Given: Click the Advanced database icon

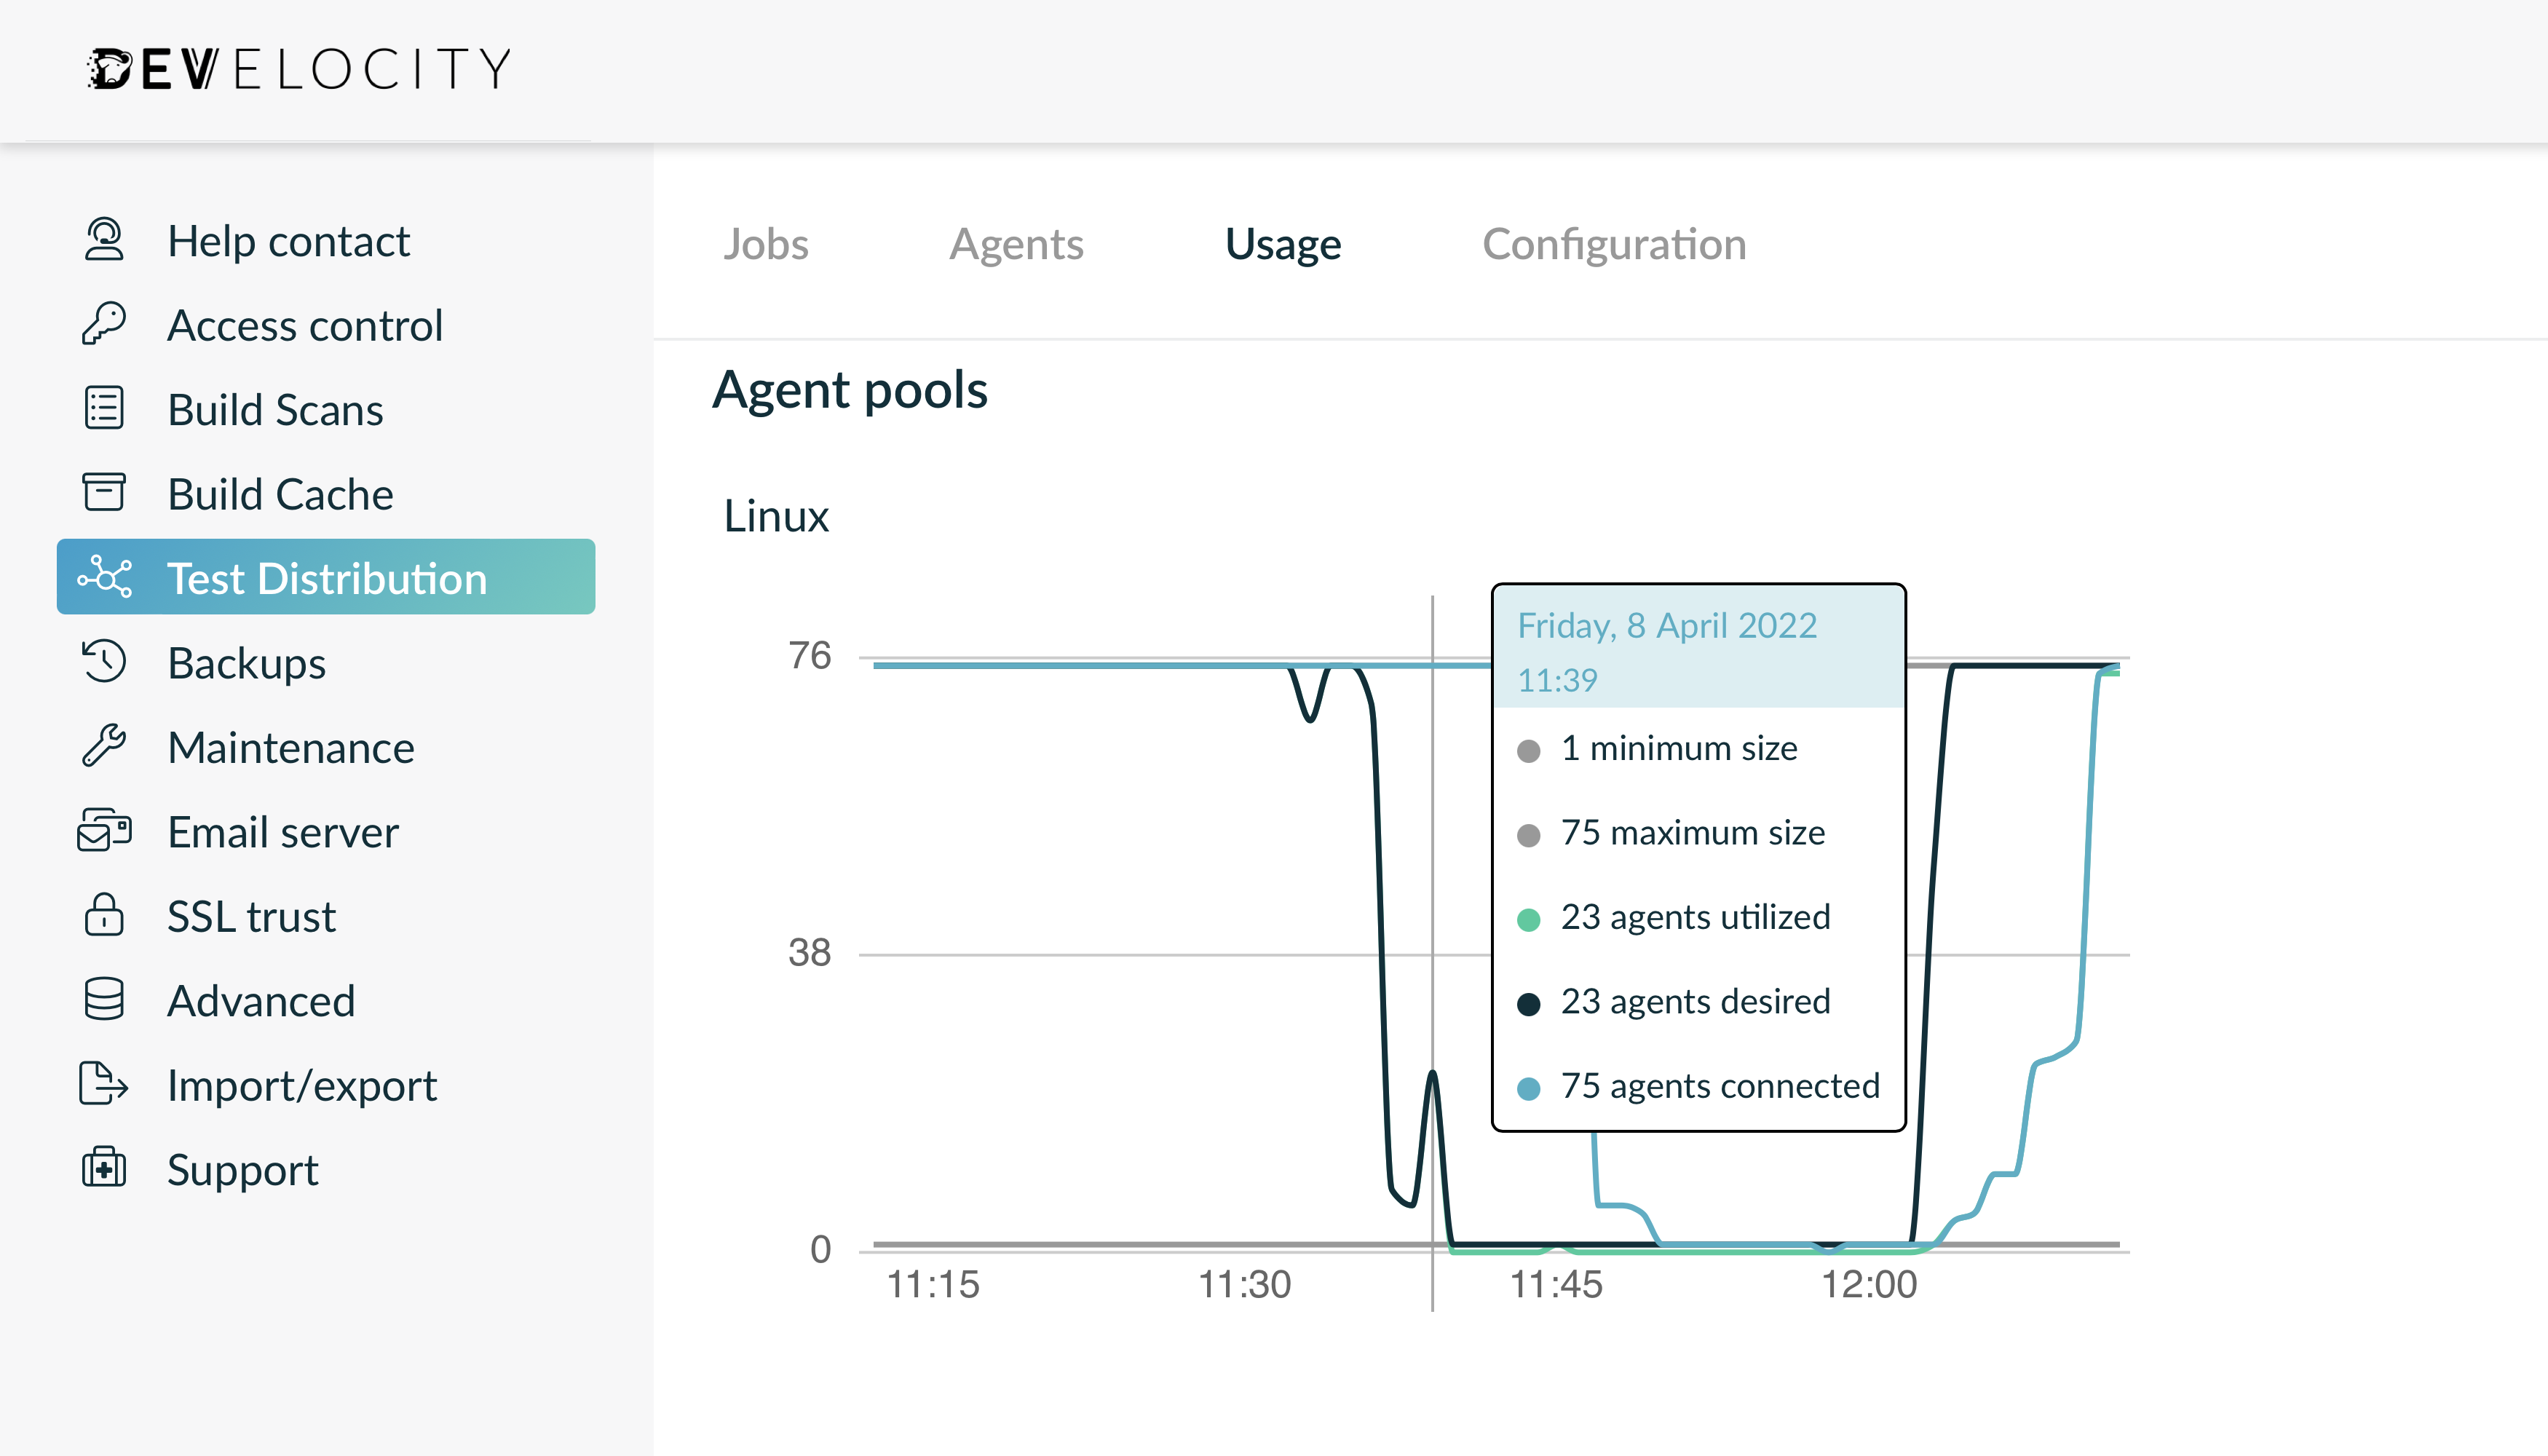Looking at the screenshot, I should (104, 999).
